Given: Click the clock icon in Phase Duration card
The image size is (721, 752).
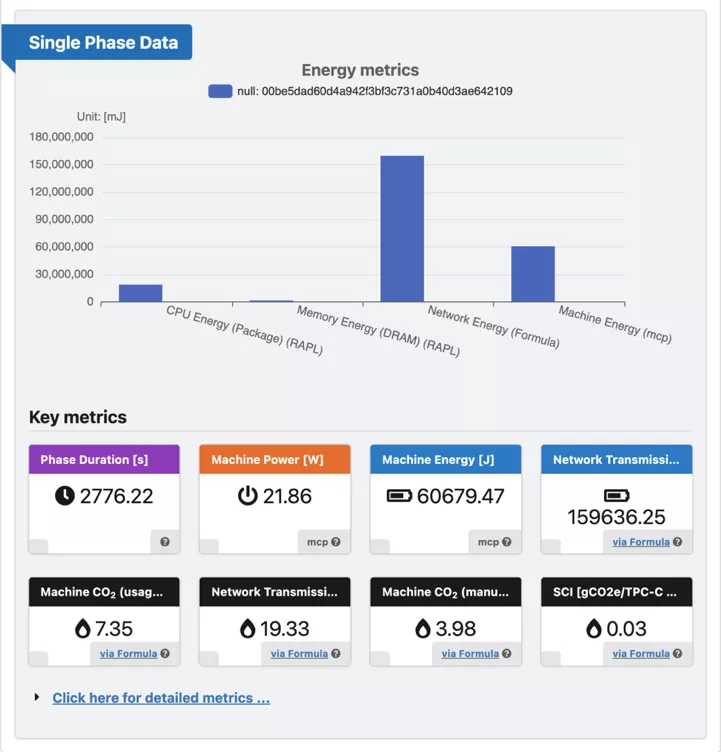Looking at the screenshot, I should tap(65, 496).
